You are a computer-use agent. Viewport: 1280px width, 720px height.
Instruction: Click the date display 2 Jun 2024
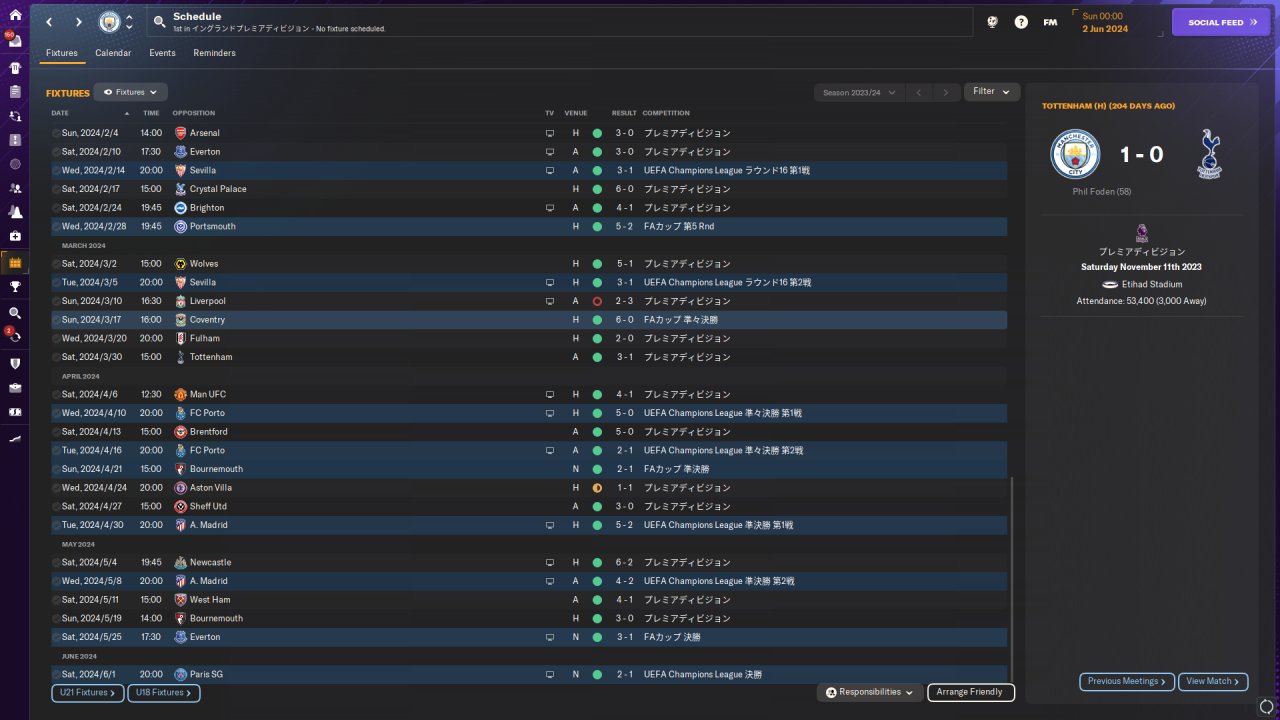(1105, 29)
